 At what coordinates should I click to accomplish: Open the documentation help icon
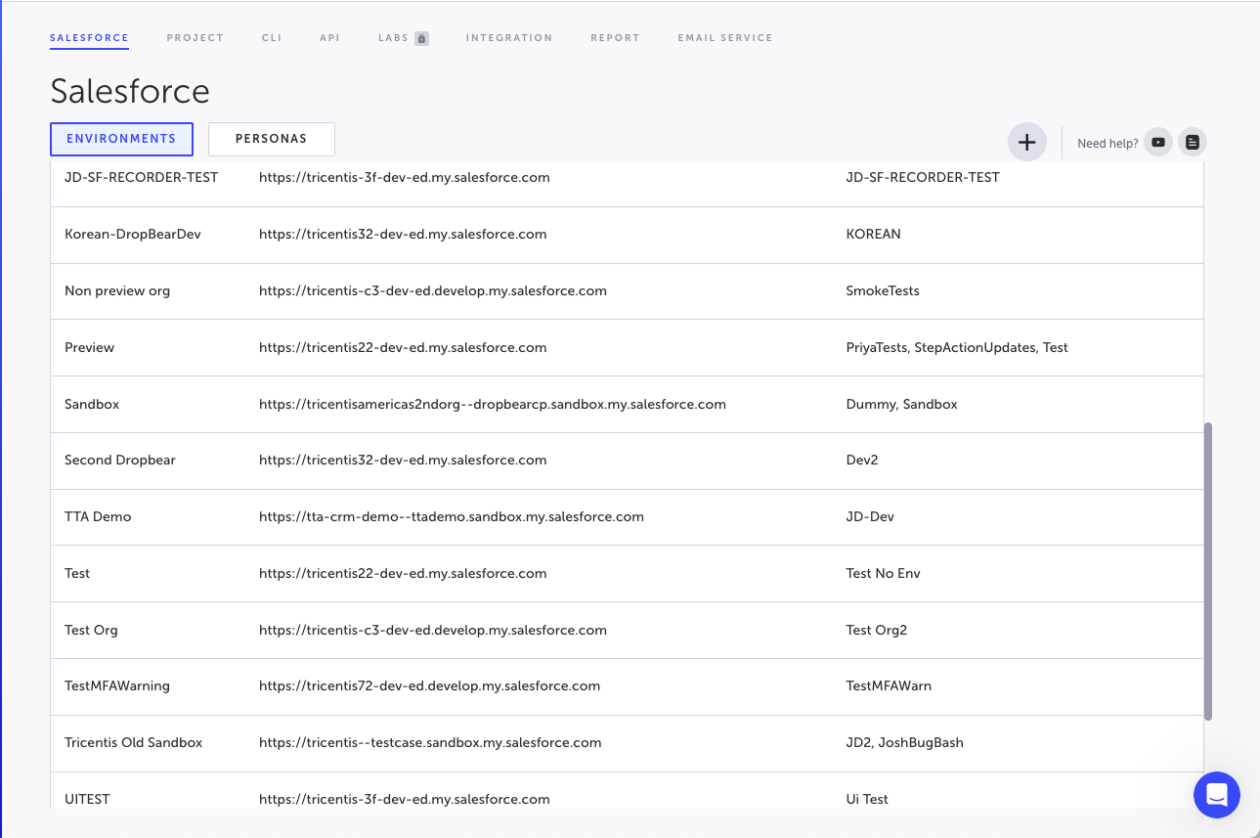tap(1192, 142)
